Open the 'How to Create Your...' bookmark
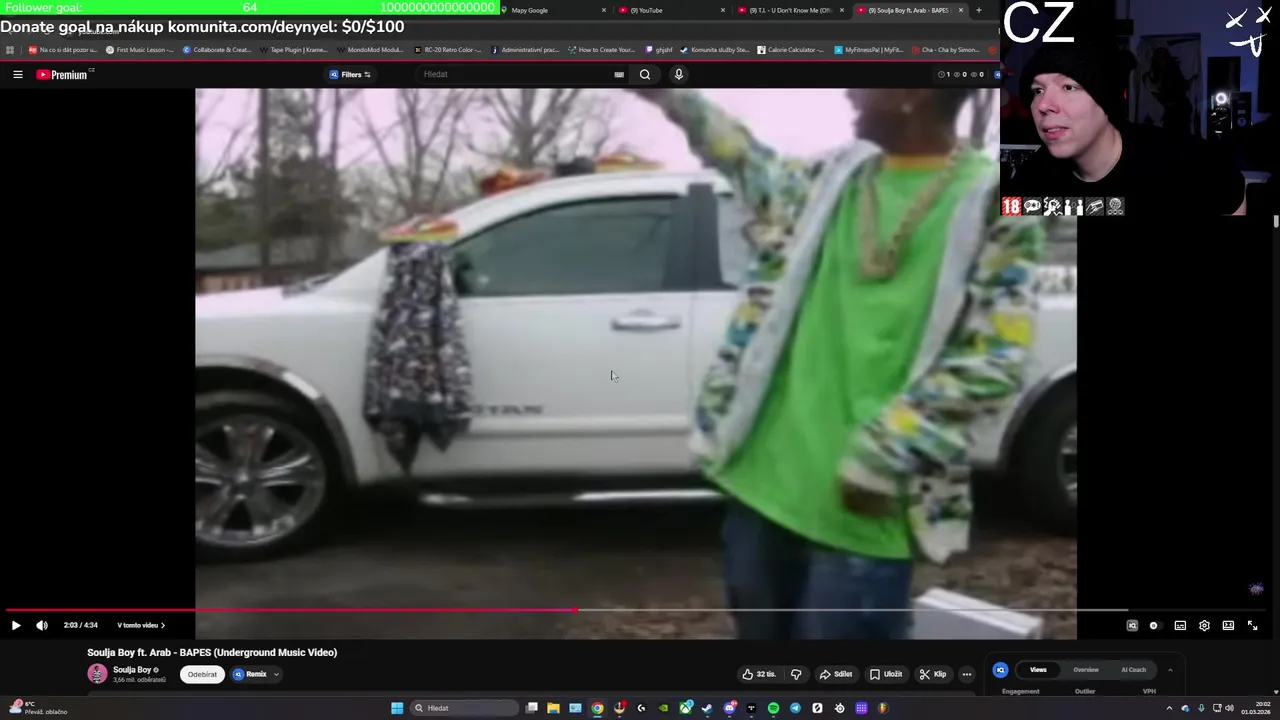The image size is (1280, 720). pos(600,49)
